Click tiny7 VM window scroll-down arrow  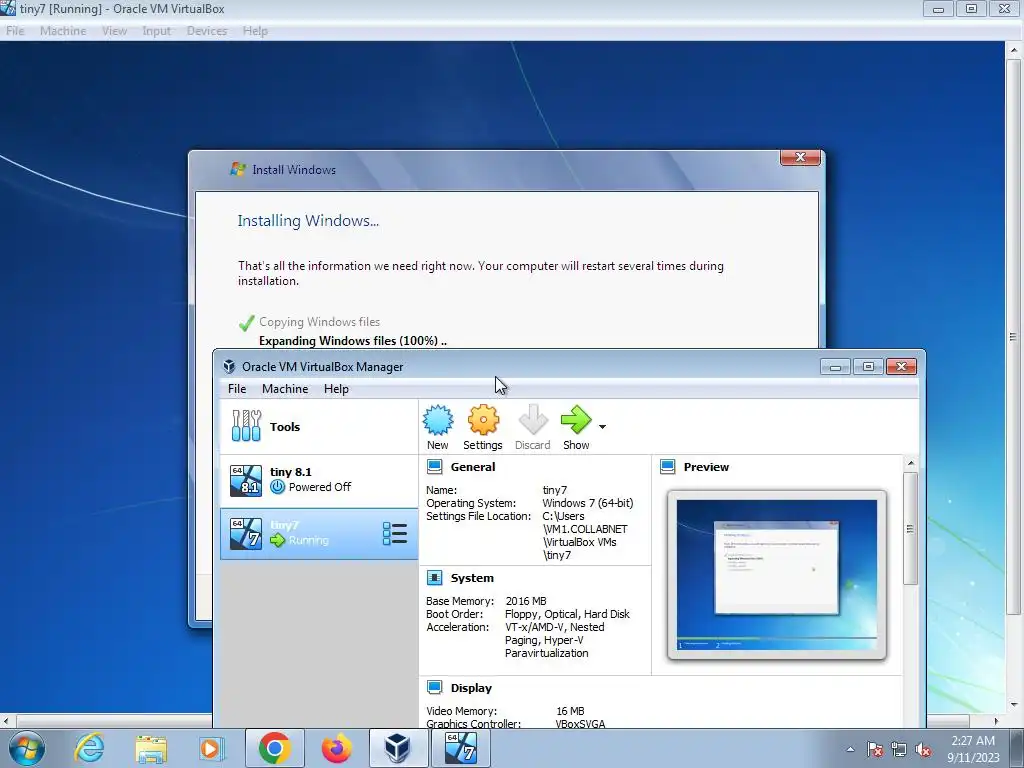click(1014, 705)
